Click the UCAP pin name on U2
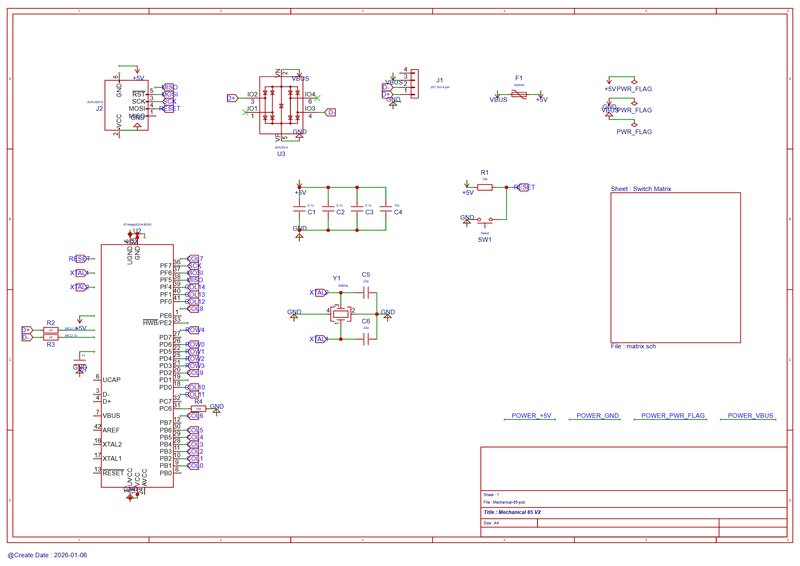The height and width of the screenshot is (566, 800). point(112,380)
